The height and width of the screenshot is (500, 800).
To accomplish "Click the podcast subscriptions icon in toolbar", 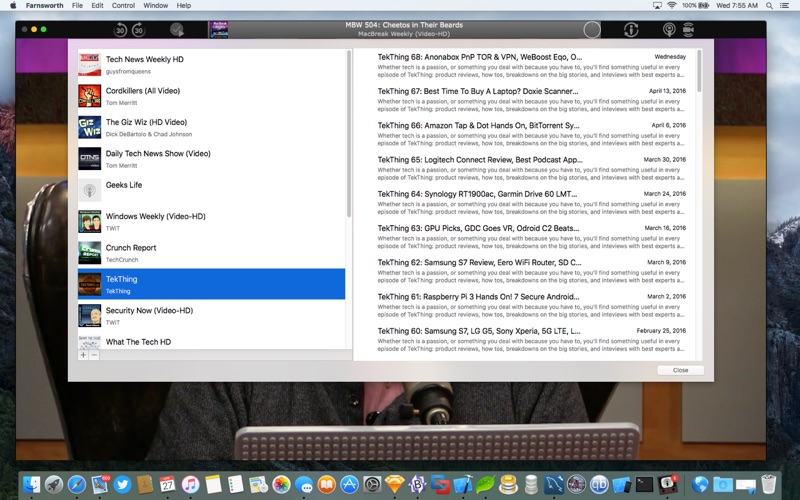I will pyautogui.click(x=669, y=30).
